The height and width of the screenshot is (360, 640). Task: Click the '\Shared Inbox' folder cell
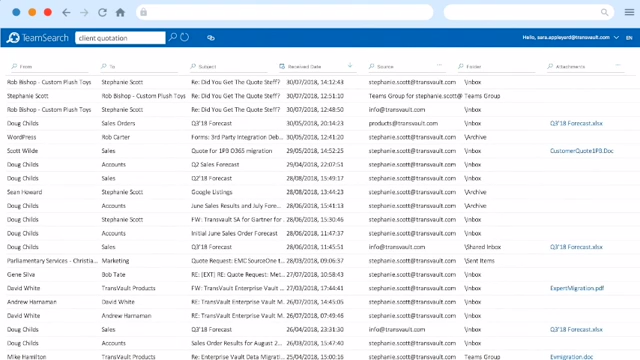point(482,247)
